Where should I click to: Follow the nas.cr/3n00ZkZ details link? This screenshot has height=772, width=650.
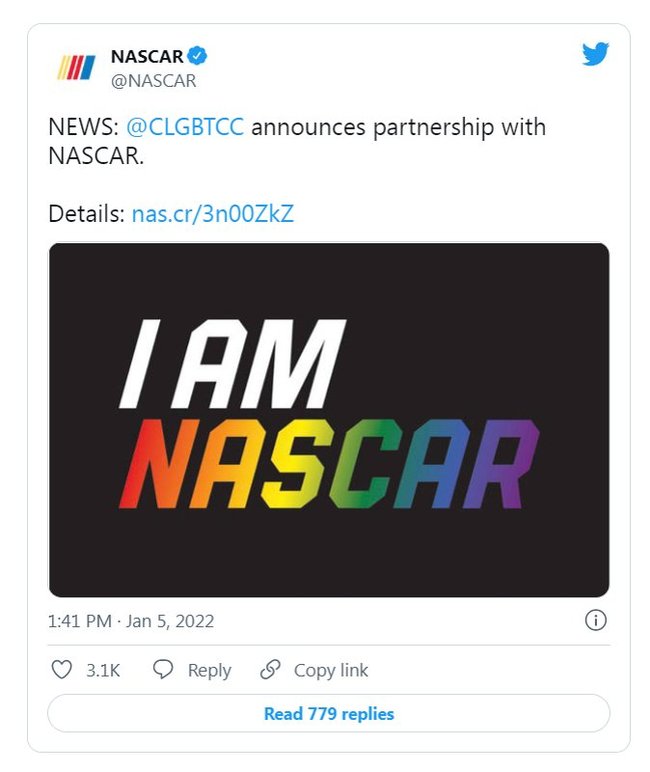(x=212, y=213)
